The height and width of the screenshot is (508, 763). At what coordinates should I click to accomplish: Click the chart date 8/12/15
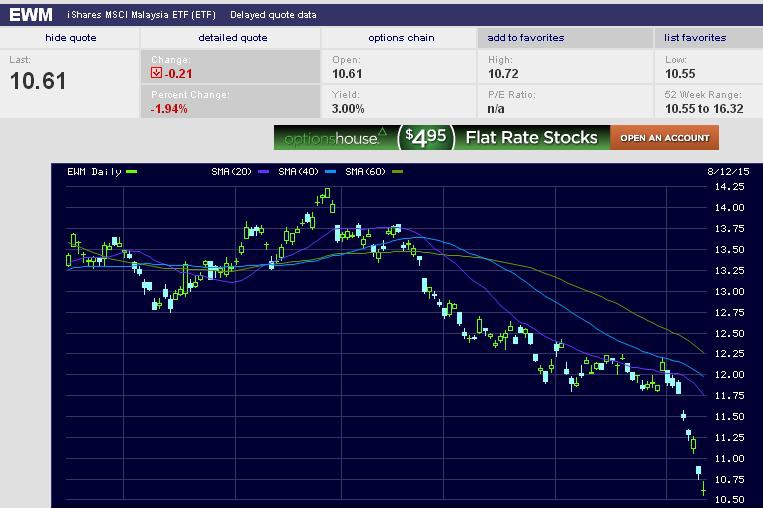tap(728, 172)
